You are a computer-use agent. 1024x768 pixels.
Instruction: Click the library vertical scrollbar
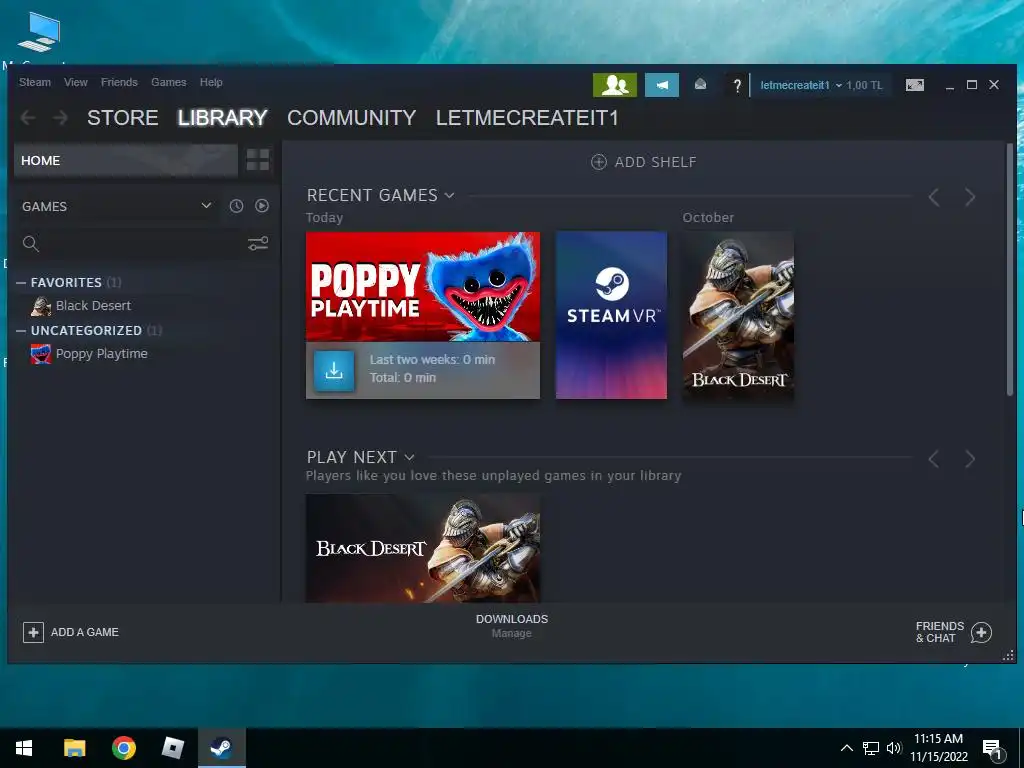pyautogui.click(x=1010, y=269)
